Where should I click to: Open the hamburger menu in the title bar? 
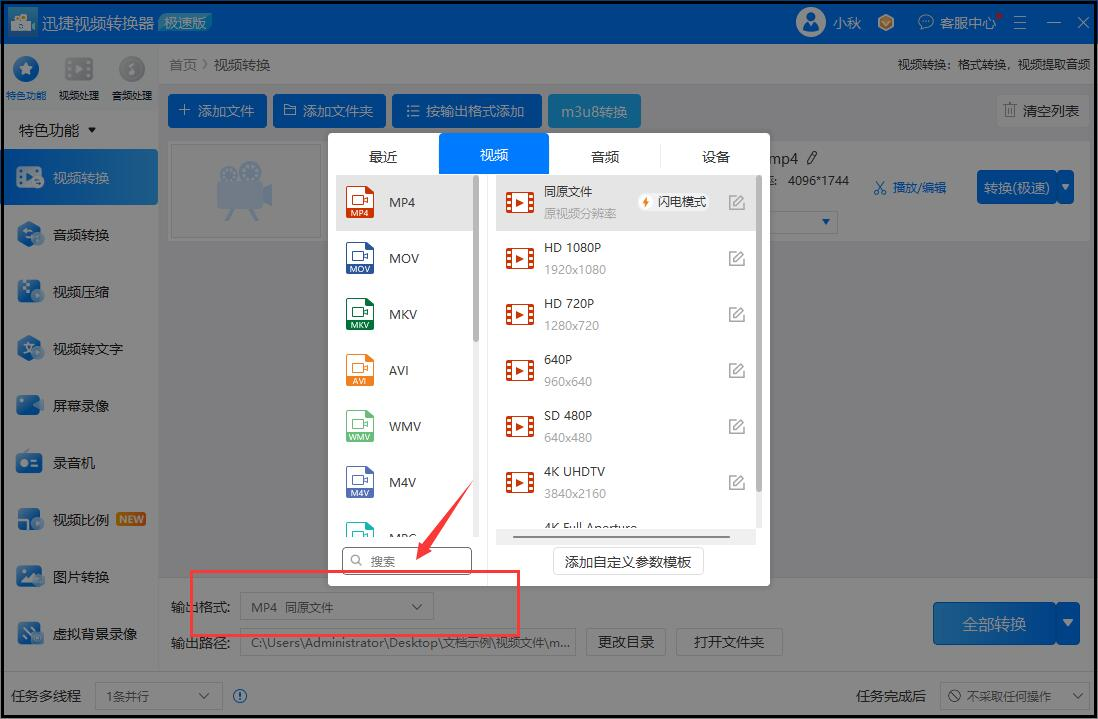[x=1020, y=23]
